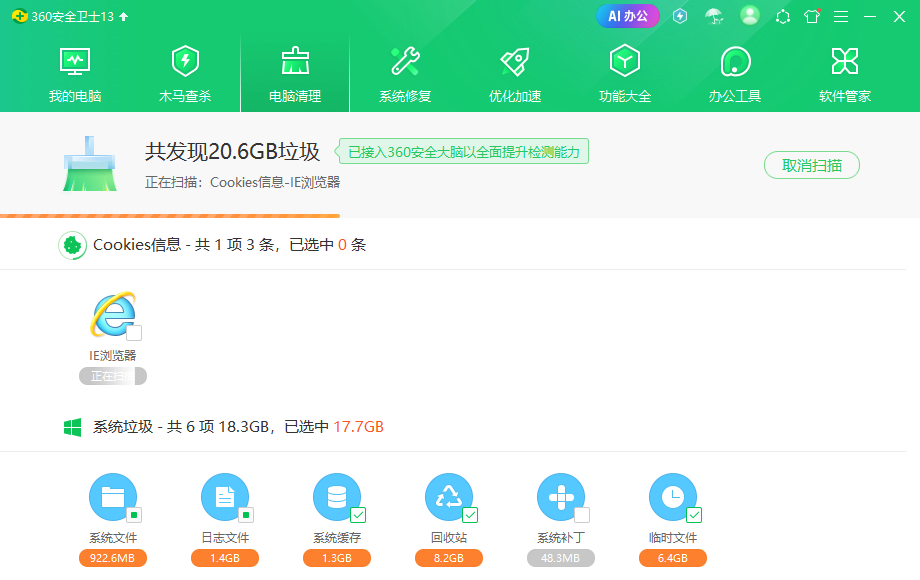Uncheck the 回收站 checkbox
This screenshot has width=920, height=580.
(470, 515)
